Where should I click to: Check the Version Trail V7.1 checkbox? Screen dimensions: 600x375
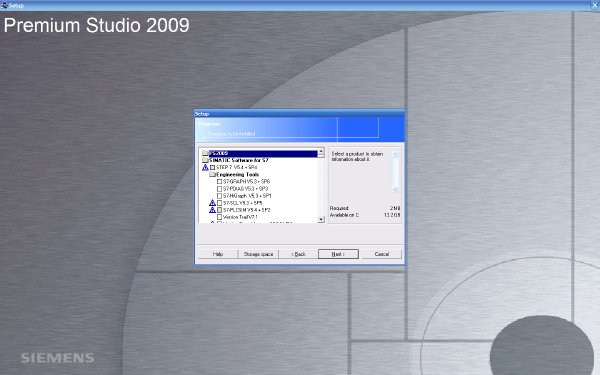[x=219, y=217]
